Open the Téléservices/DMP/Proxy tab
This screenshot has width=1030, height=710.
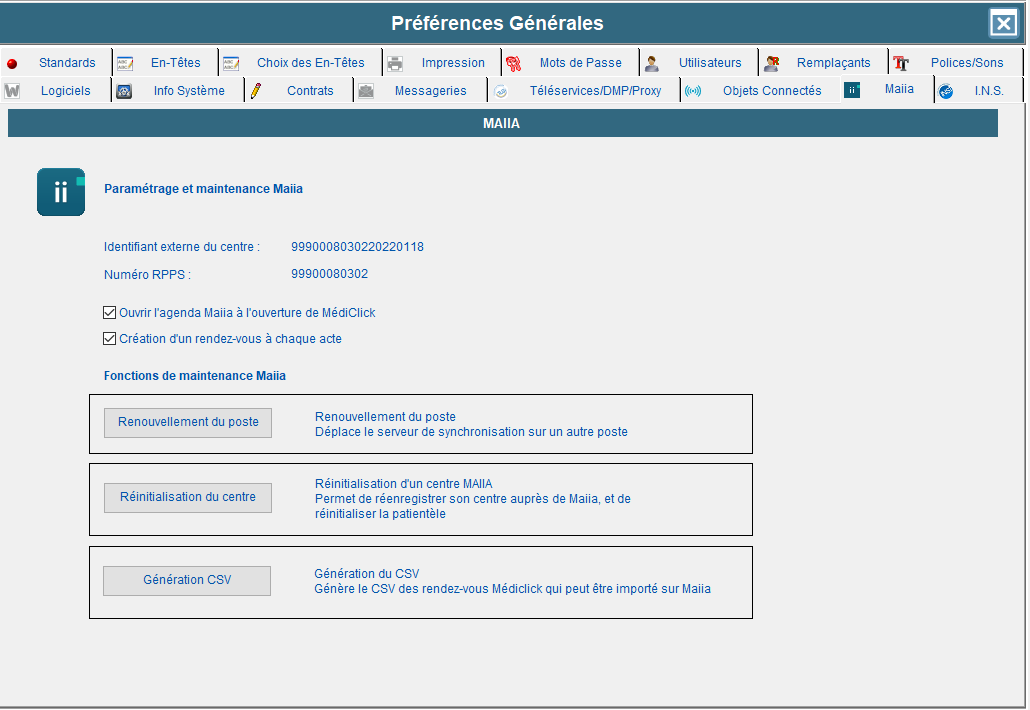[595, 91]
